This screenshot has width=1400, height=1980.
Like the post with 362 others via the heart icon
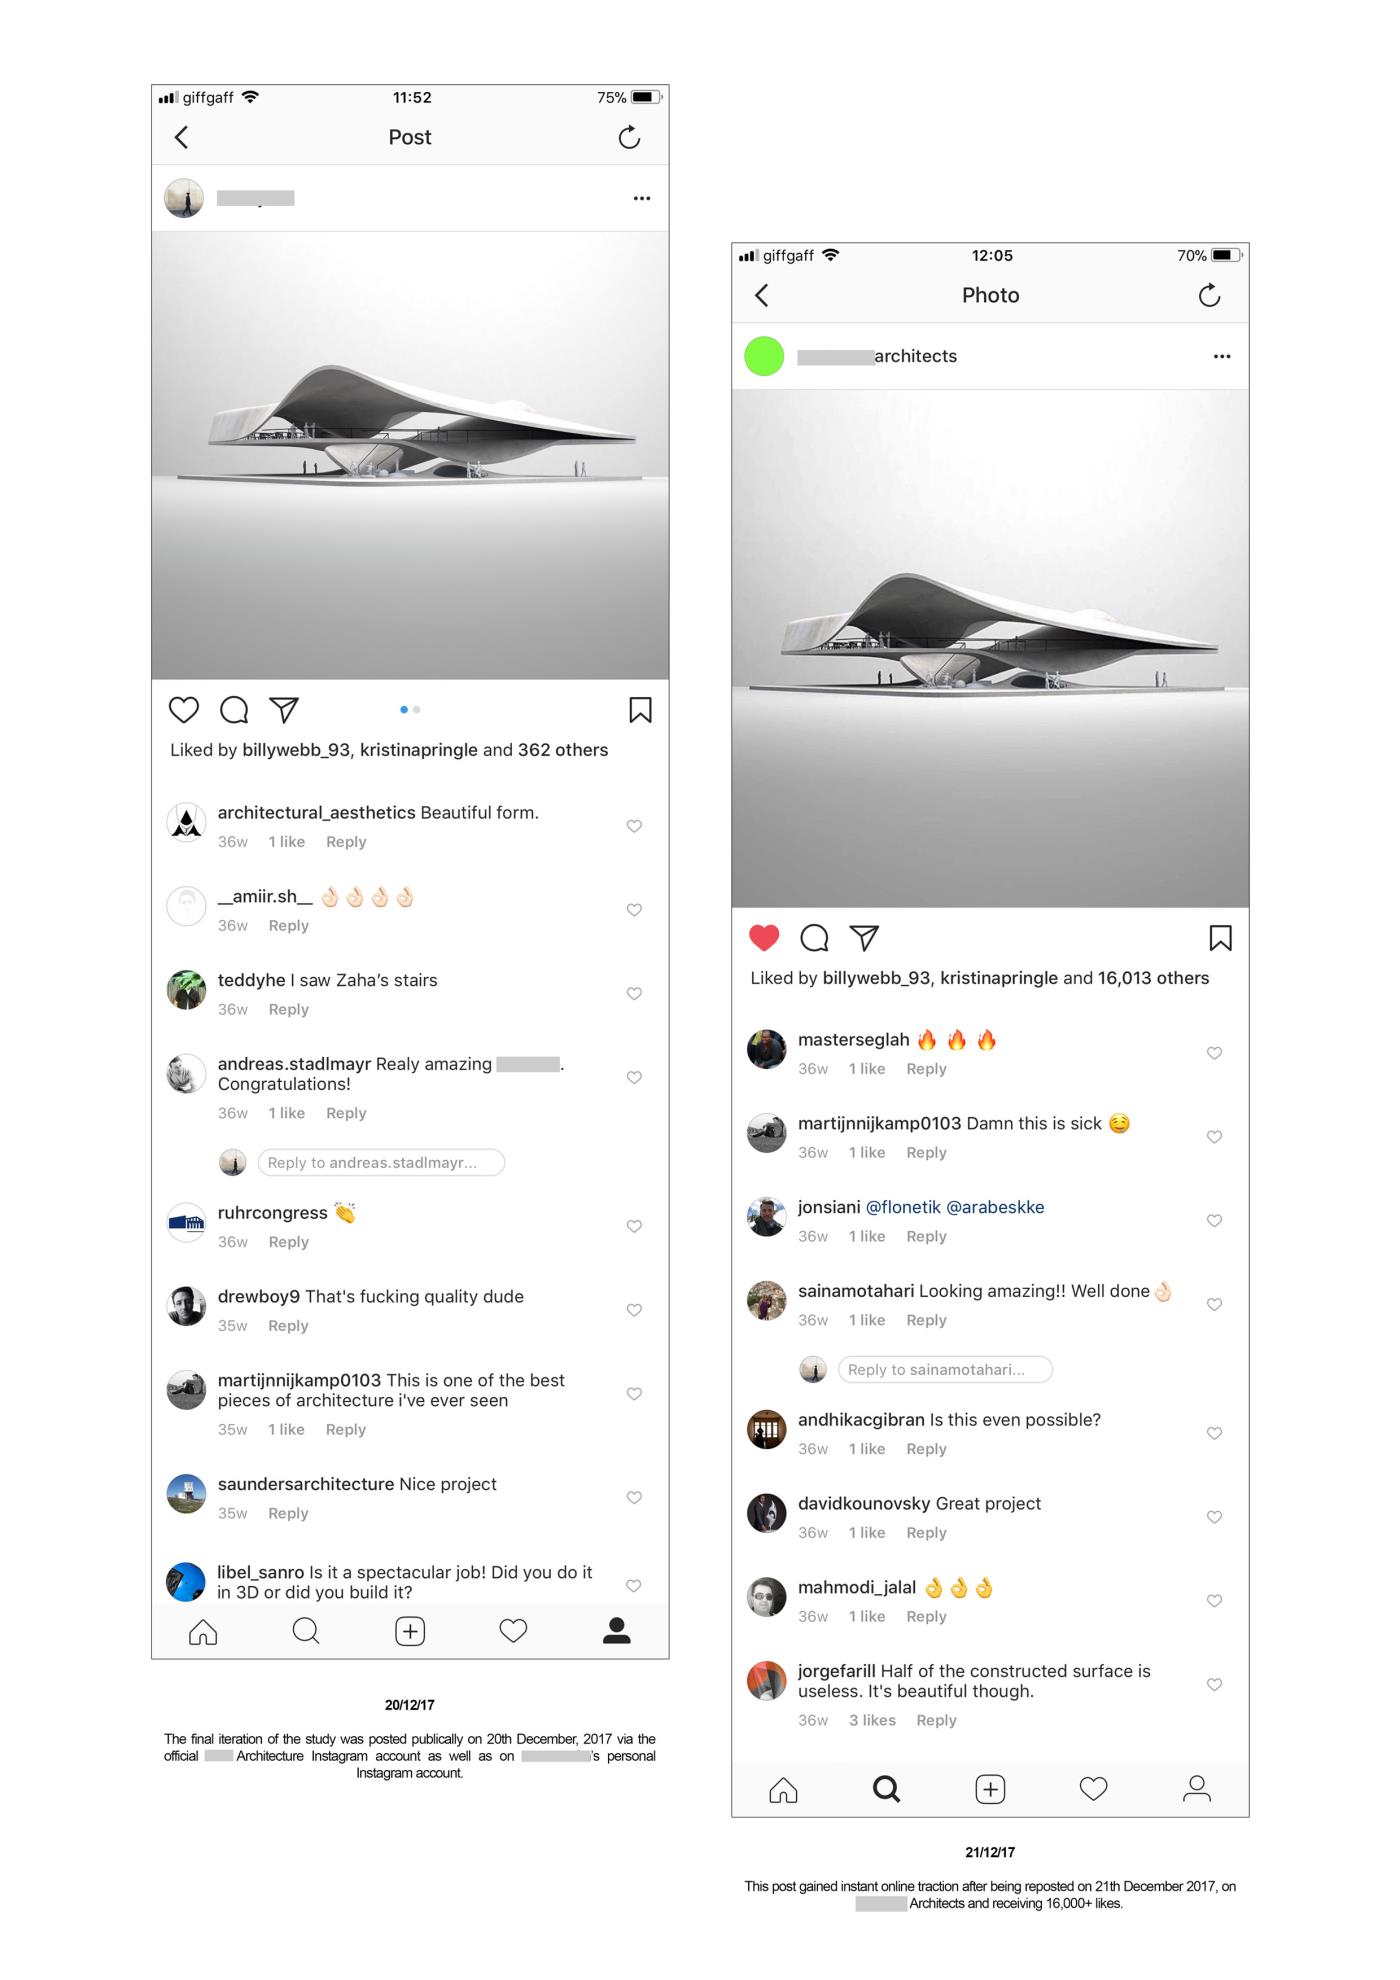point(183,710)
